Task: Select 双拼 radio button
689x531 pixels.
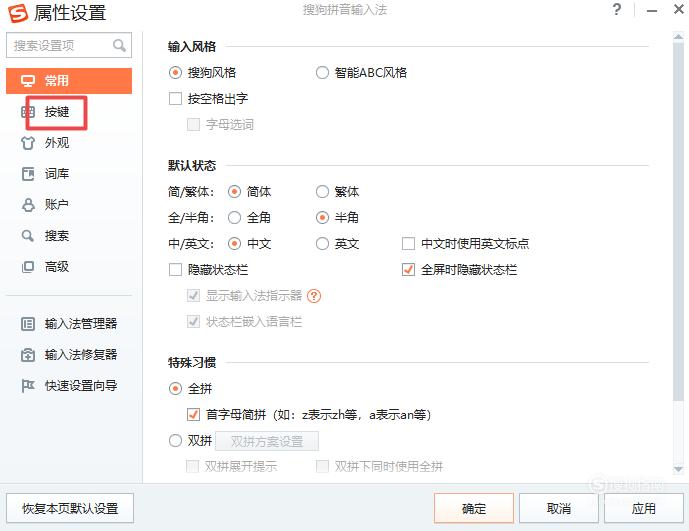Action: click(175, 440)
